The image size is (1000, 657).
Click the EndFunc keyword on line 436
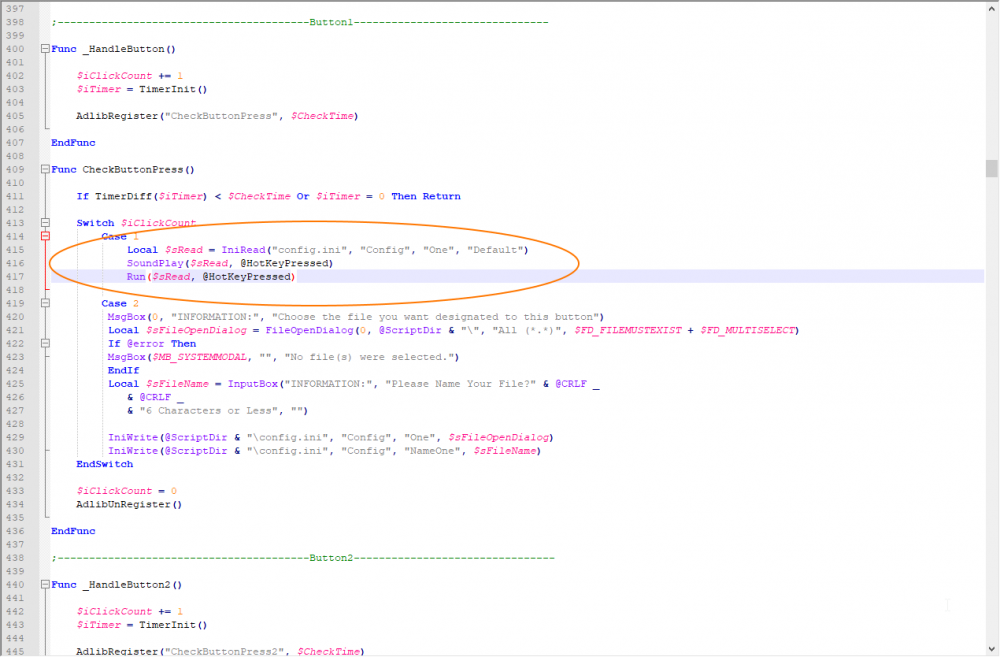pyautogui.click(x=73, y=531)
